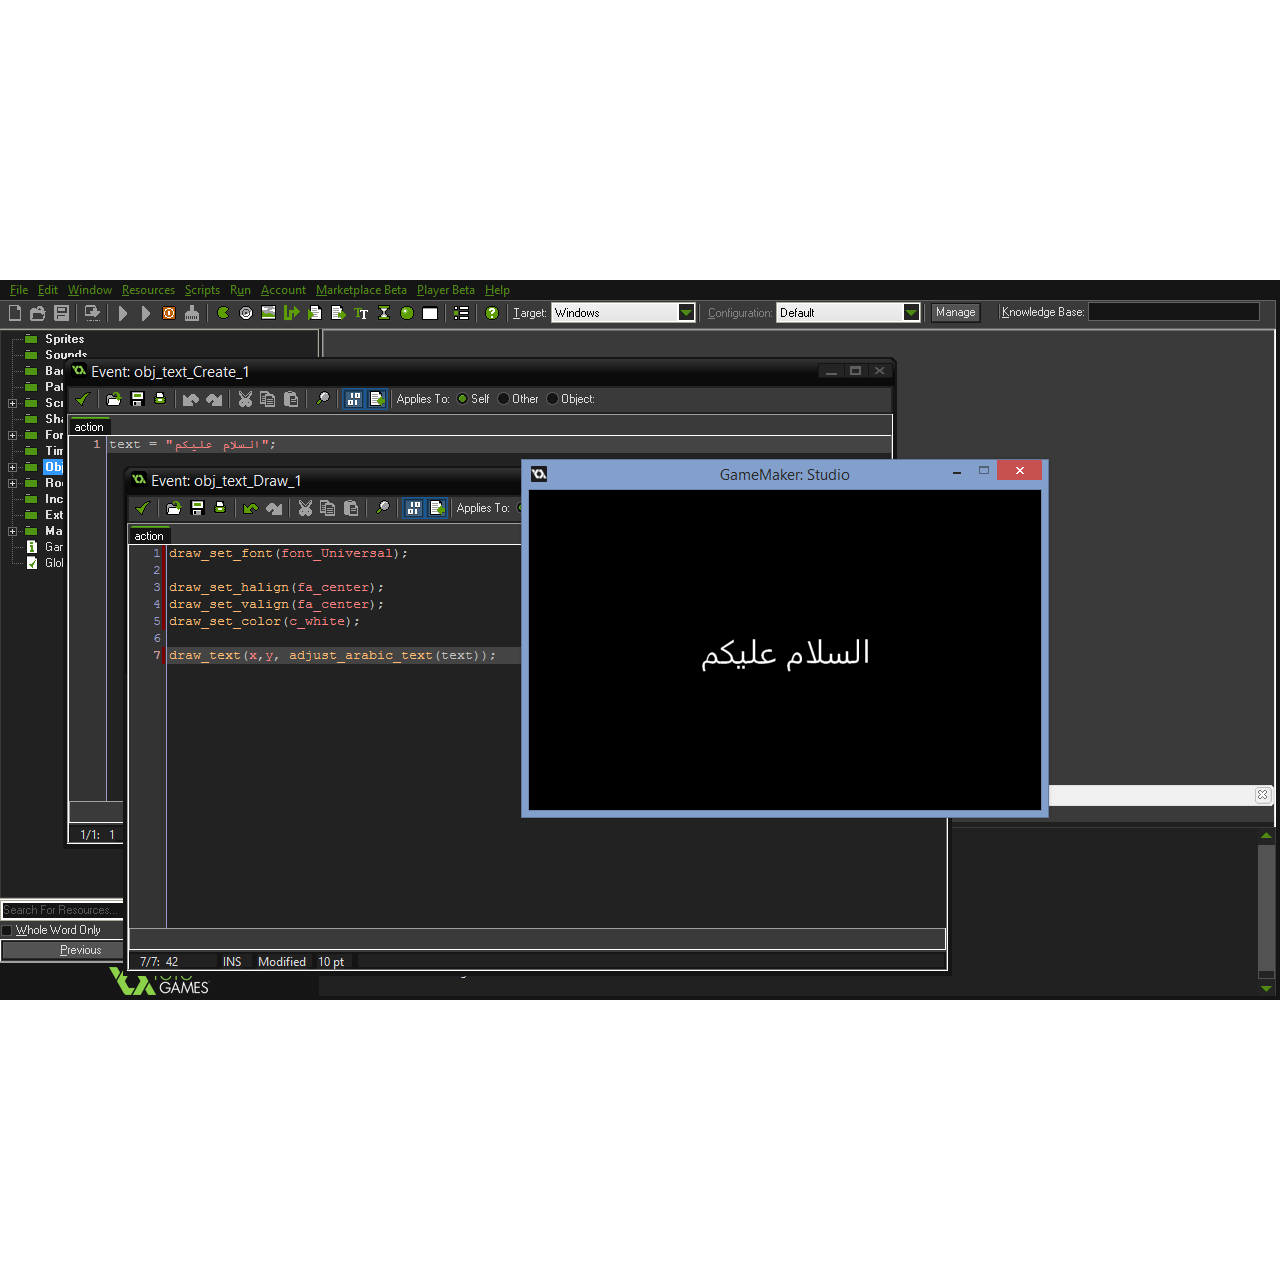This screenshot has height=1280, width=1280.
Task: Select the Self radio button in Applies To
Action: (463, 399)
